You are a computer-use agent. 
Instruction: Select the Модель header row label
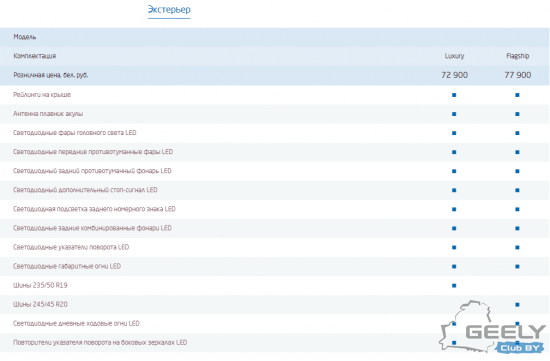coord(25,37)
